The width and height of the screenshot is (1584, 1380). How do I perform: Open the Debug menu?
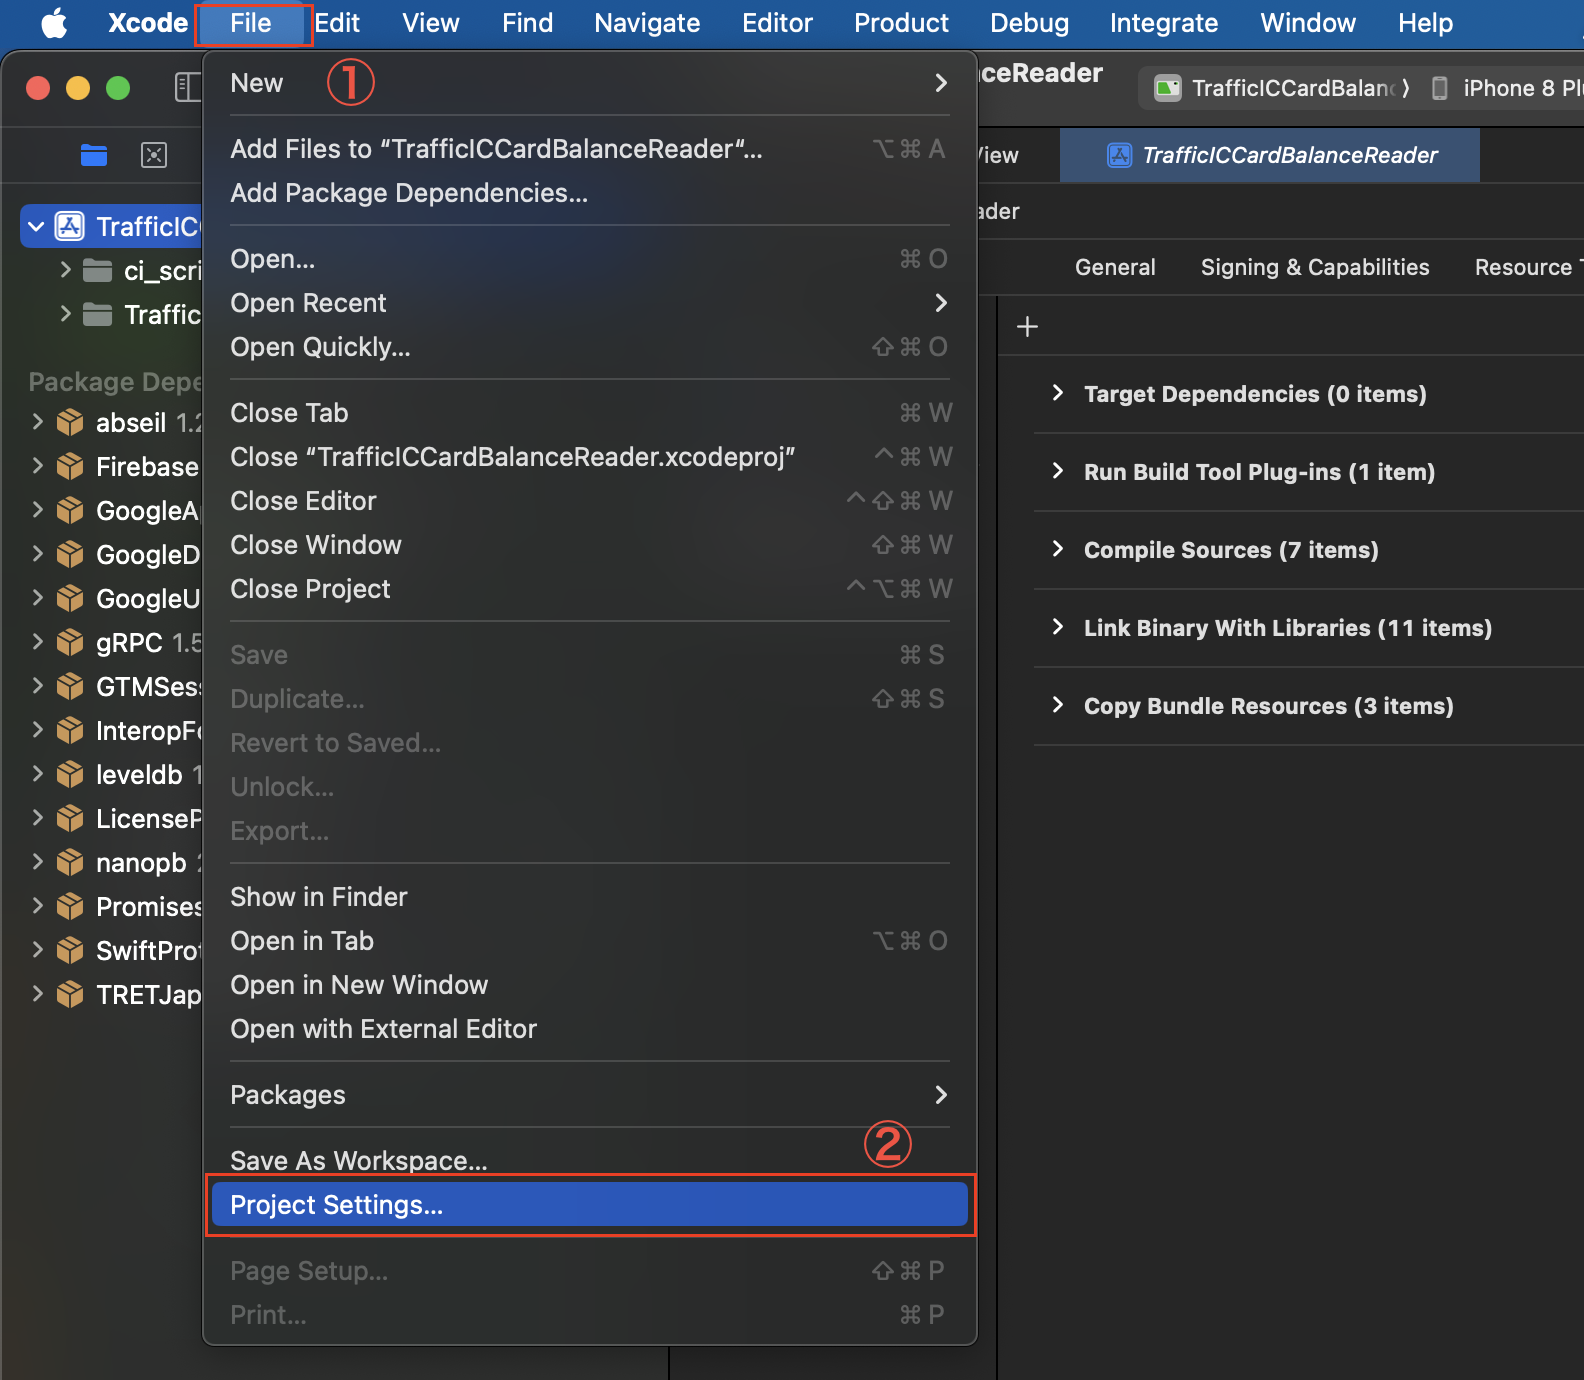1029,23
